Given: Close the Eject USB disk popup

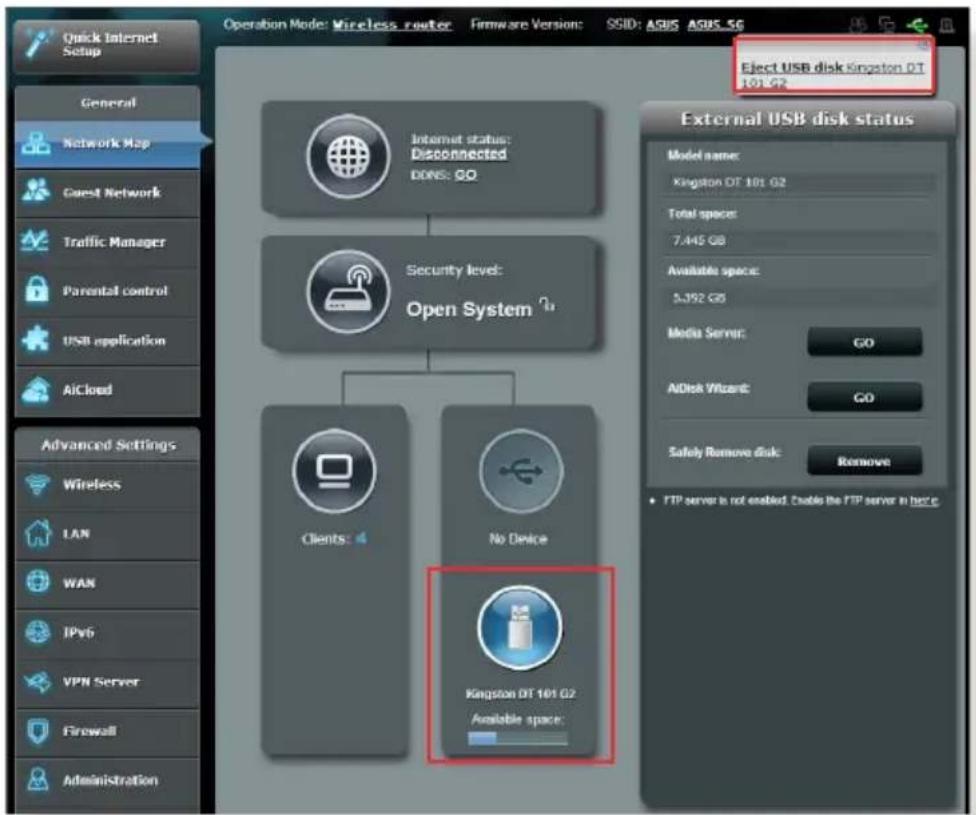Looking at the screenshot, I should pyautogui.click(x=923, y=45).
